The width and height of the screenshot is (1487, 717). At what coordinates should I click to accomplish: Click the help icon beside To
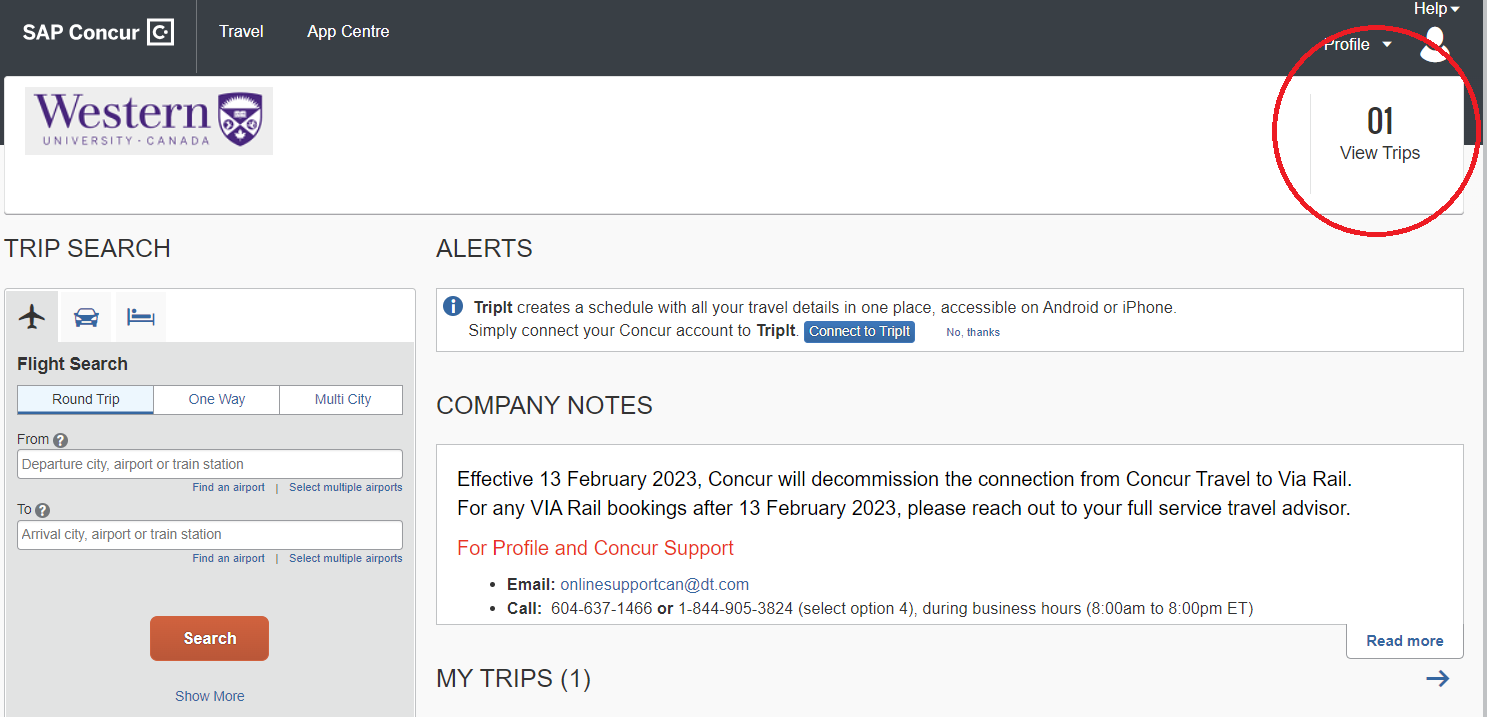(42, 510)
